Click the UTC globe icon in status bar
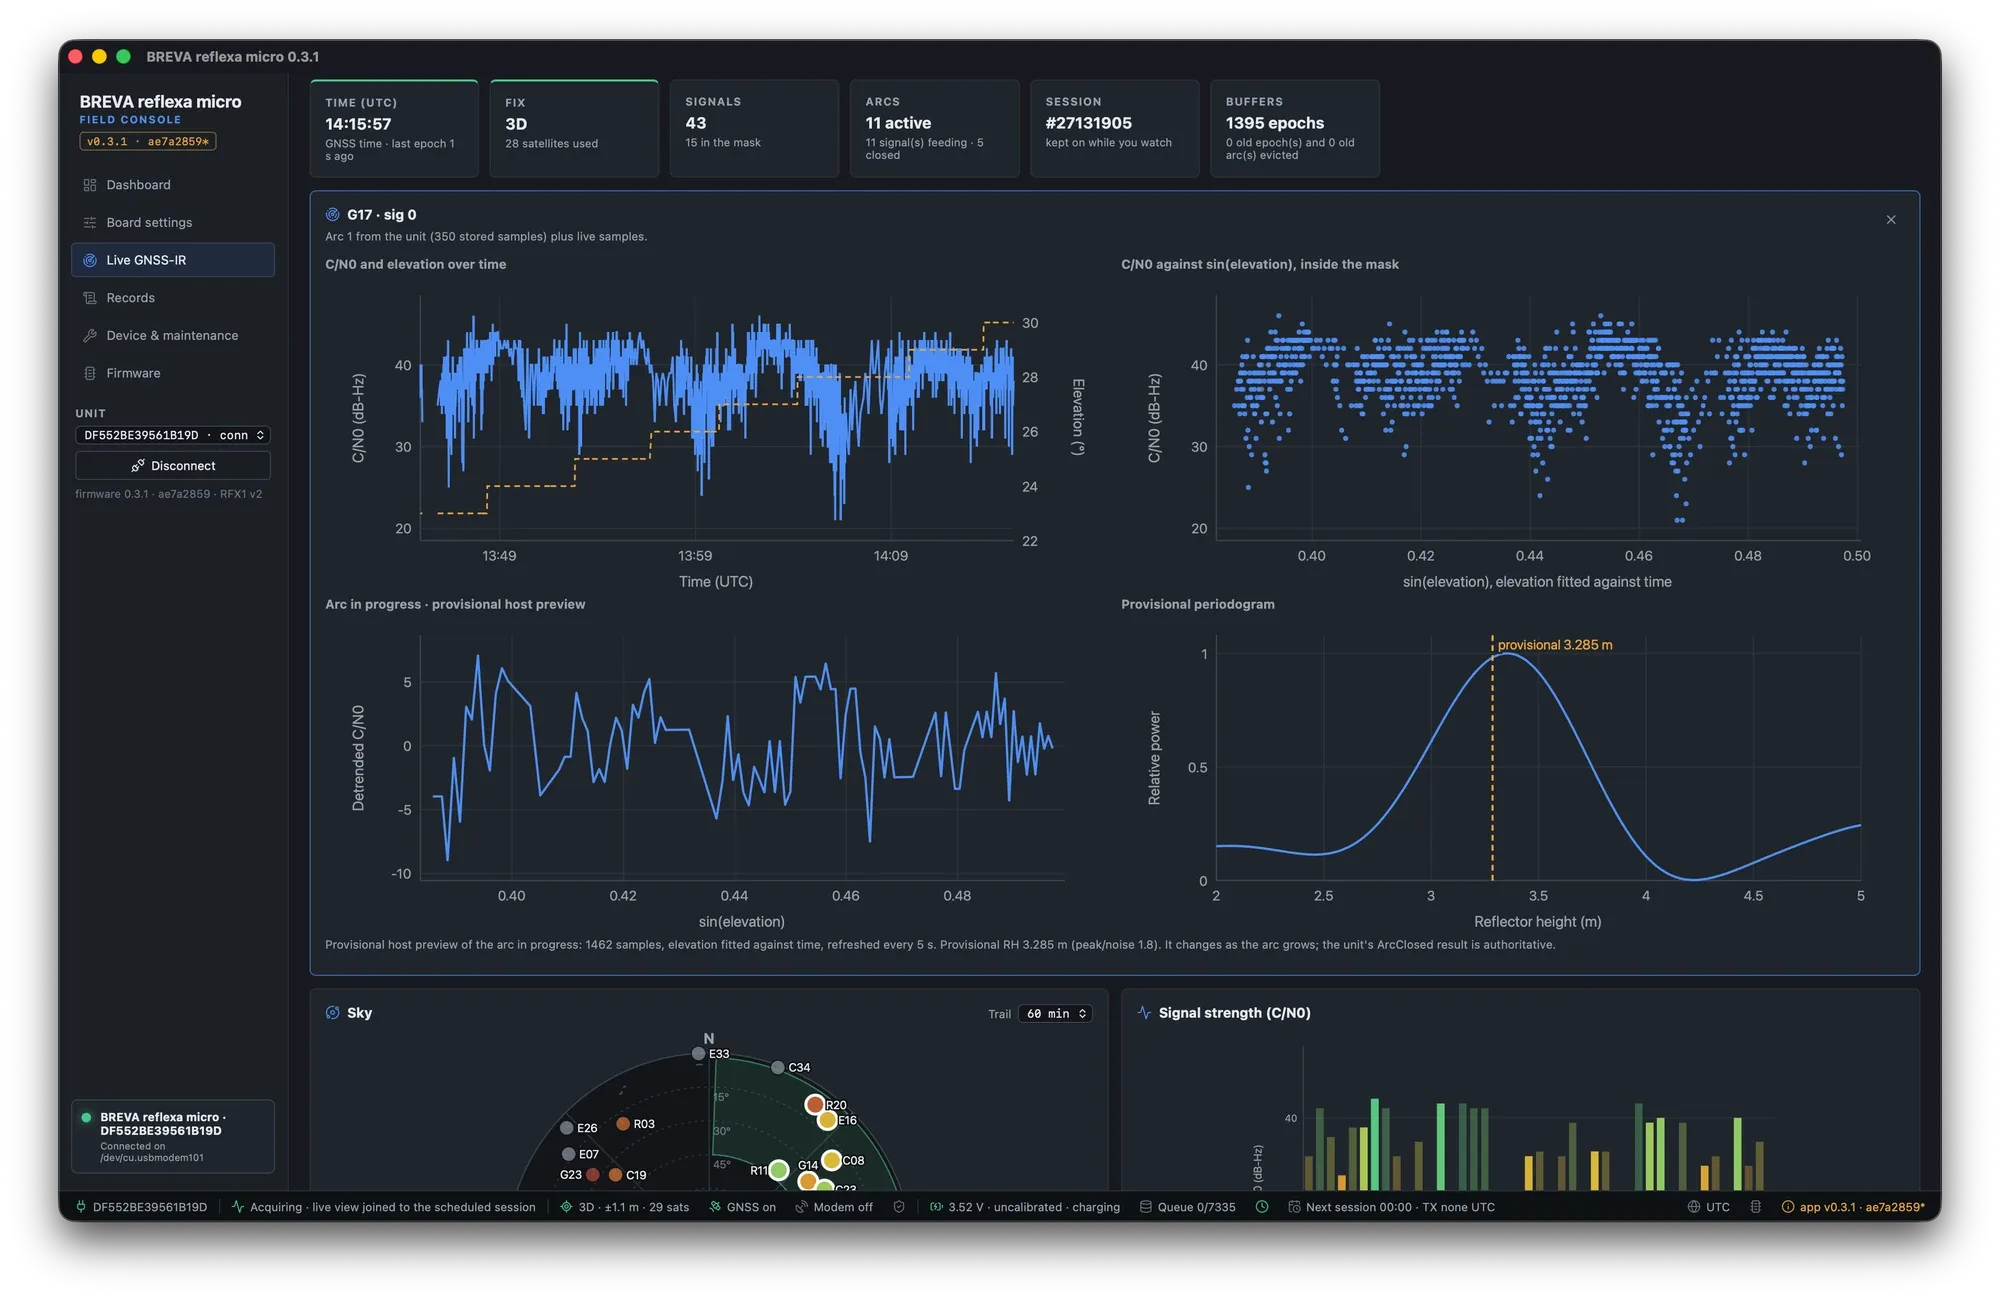This screenshot has width=2000, height=1299. 1693,1207
